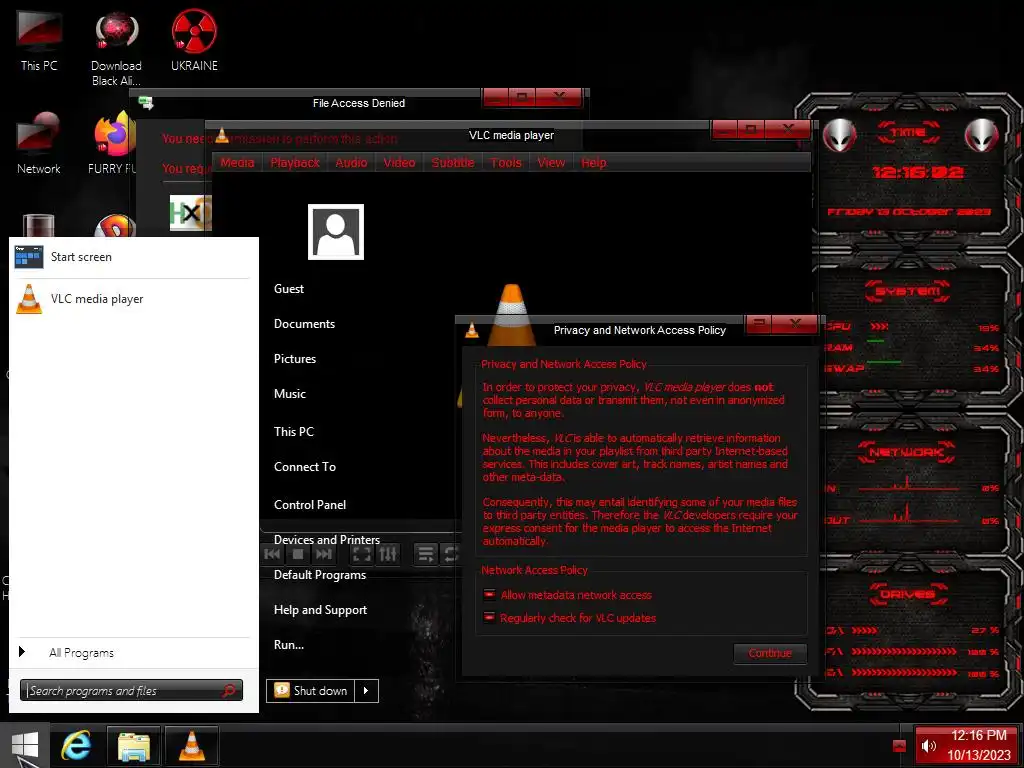Click the DRIVES widget header
Viewport: 1024px width, 768px height.
point(908,594)
